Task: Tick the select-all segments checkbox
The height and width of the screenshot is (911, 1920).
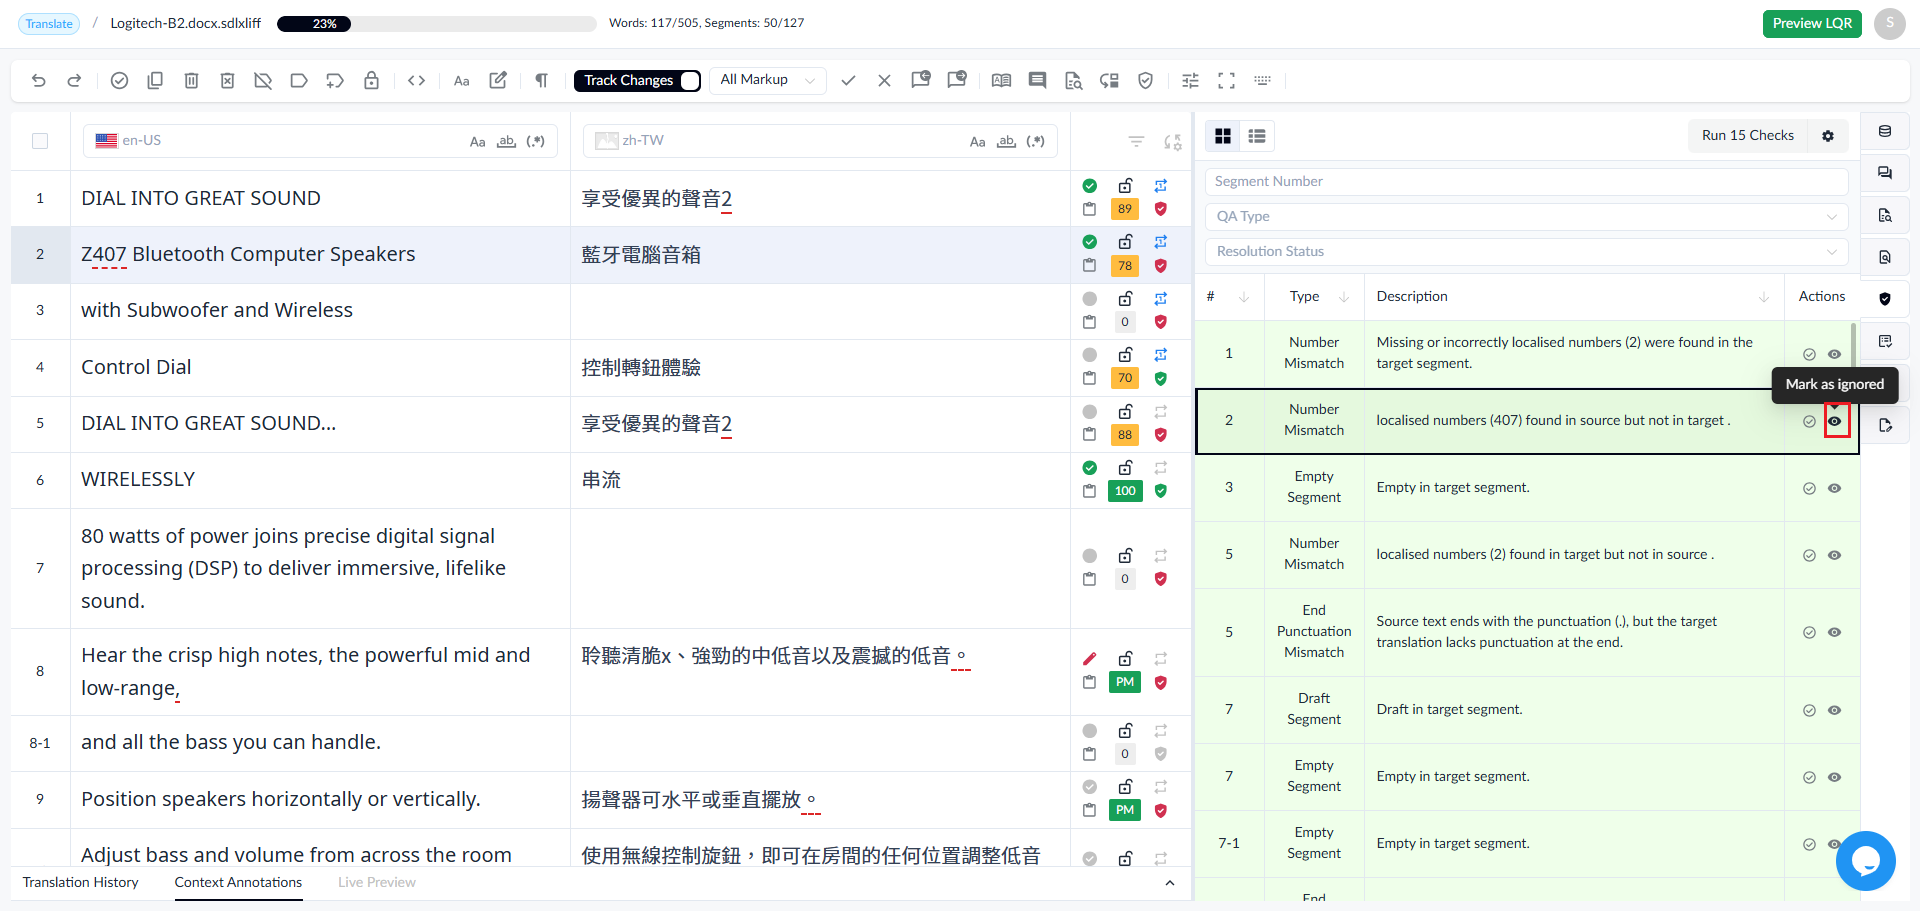Action: click(x=40, y=141)
